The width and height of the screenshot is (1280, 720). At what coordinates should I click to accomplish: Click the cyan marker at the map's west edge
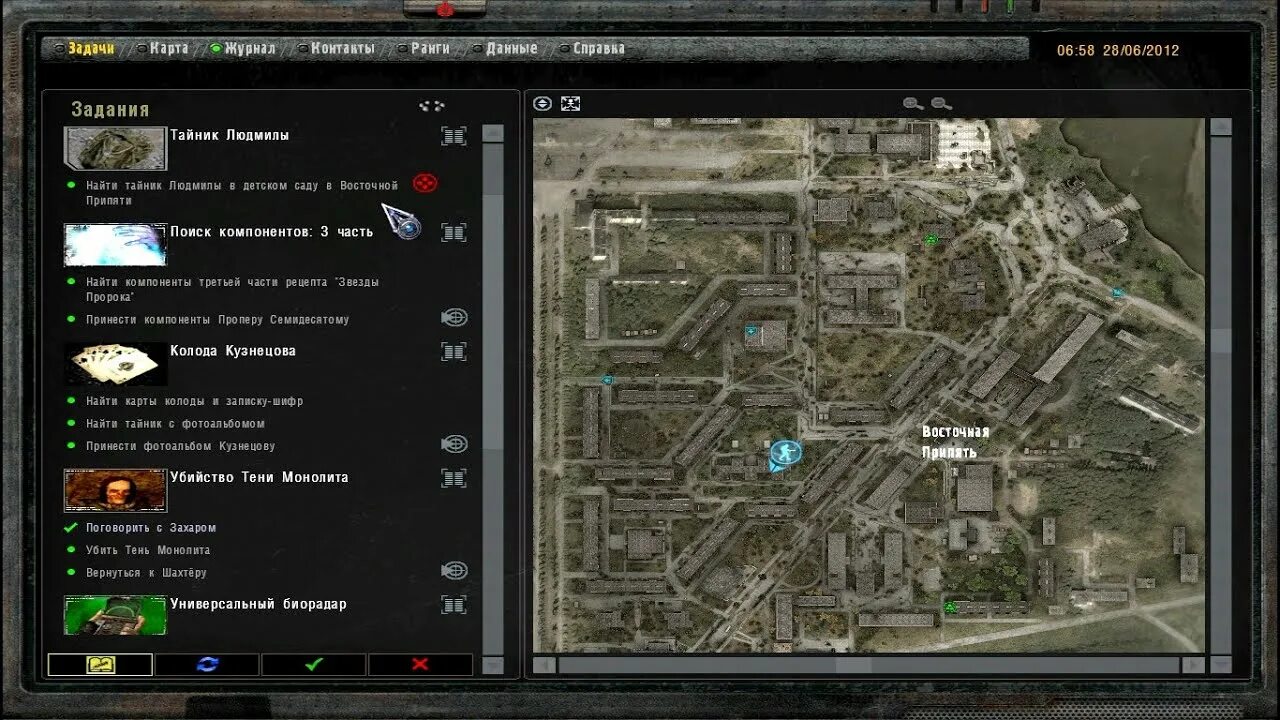(x=606, y=380)
